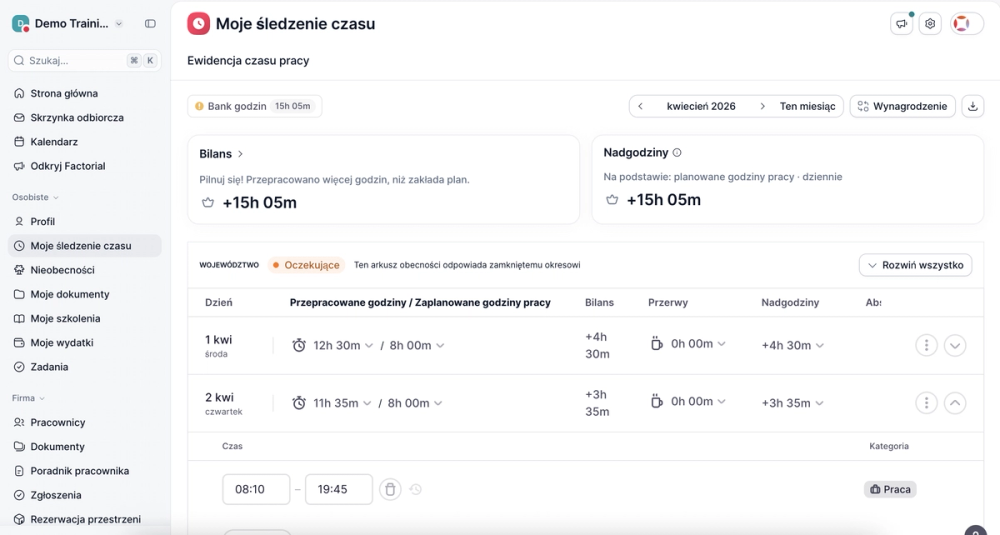Image resolution: width=1000 pixels, height=535 pixels.
Task: Open Moje szkolenia in sidebar
Action: [x=84, y=318]
